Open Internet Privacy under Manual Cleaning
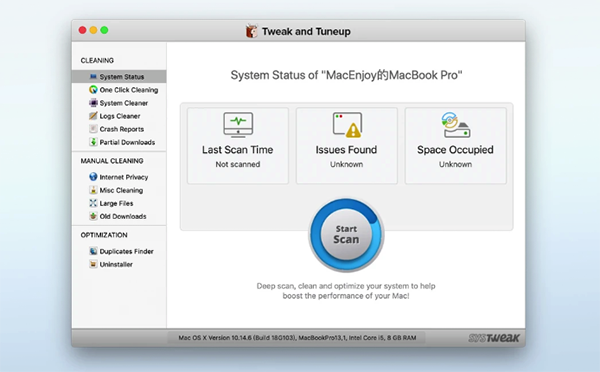Image resolution: width=600 pixels, height=372 pixels. 119,177
